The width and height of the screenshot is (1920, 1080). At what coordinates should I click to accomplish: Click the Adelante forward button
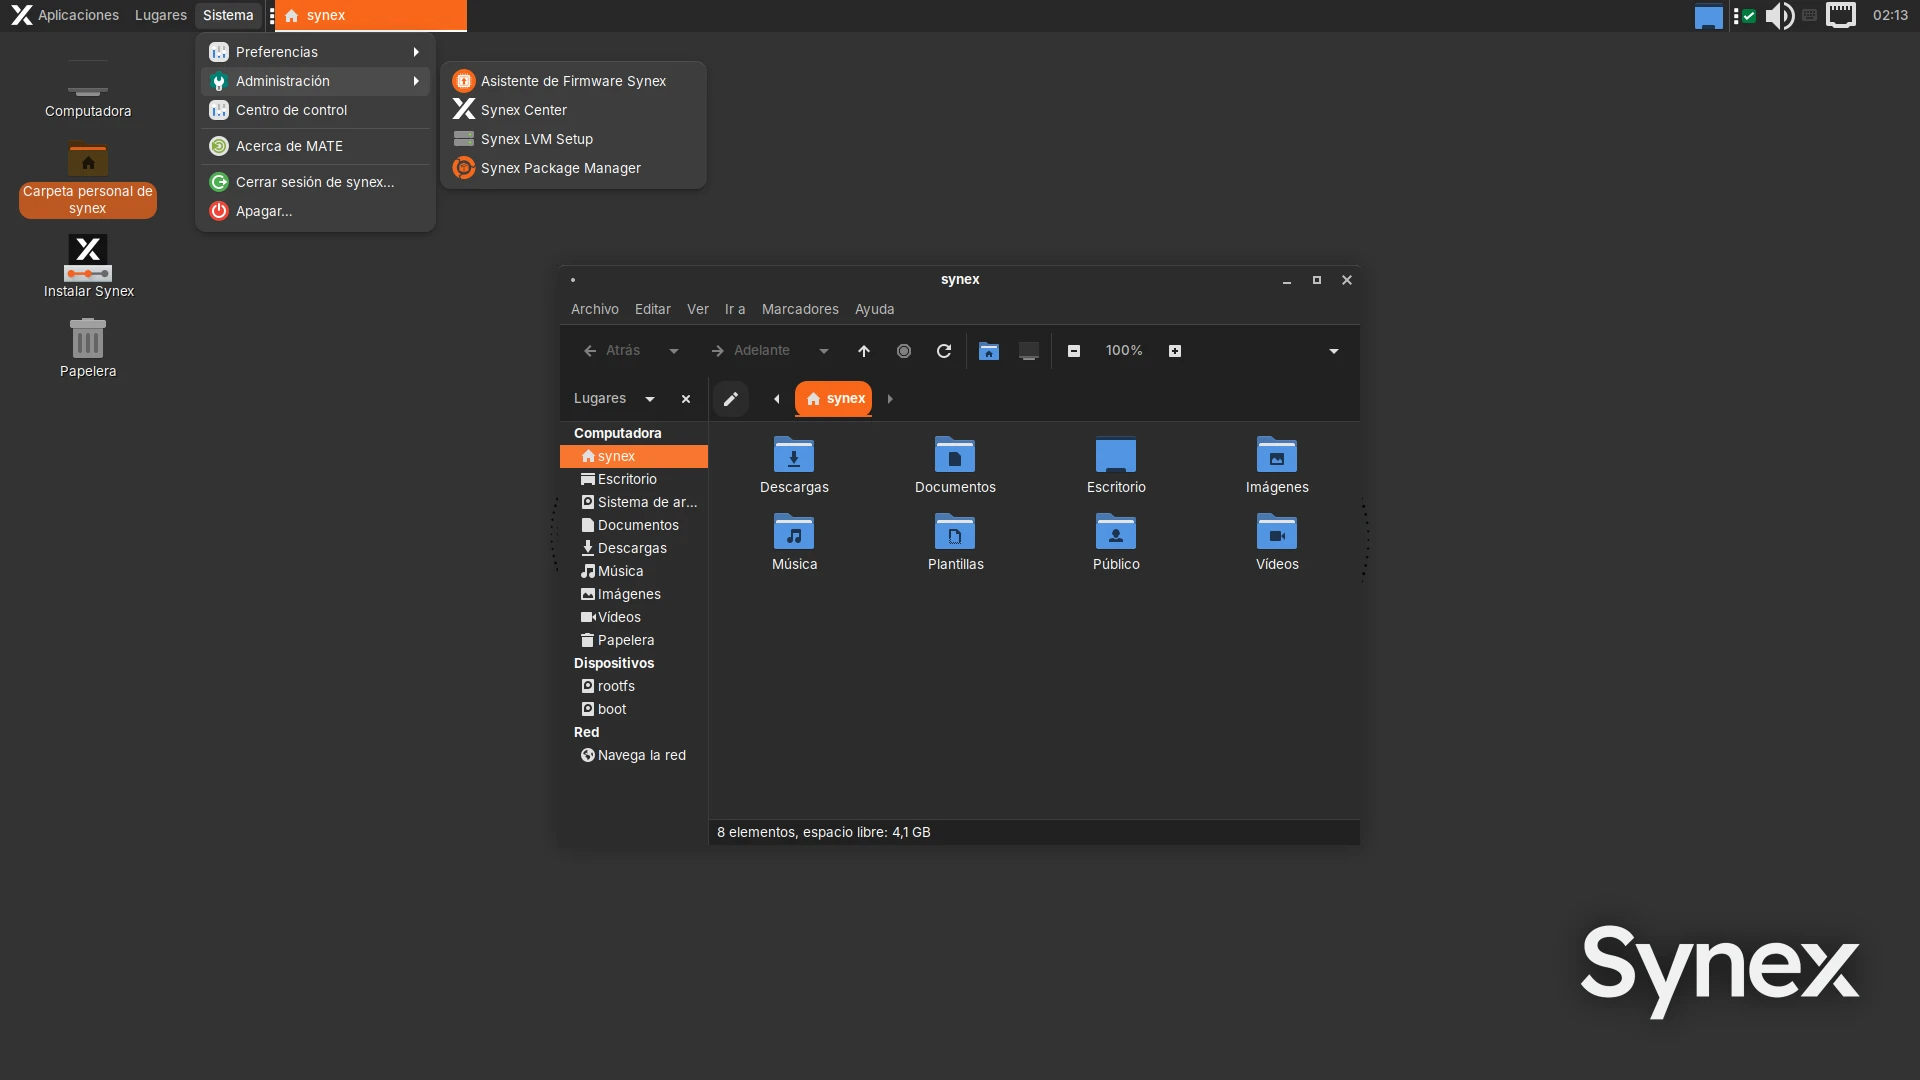click(x=750, y=351)
